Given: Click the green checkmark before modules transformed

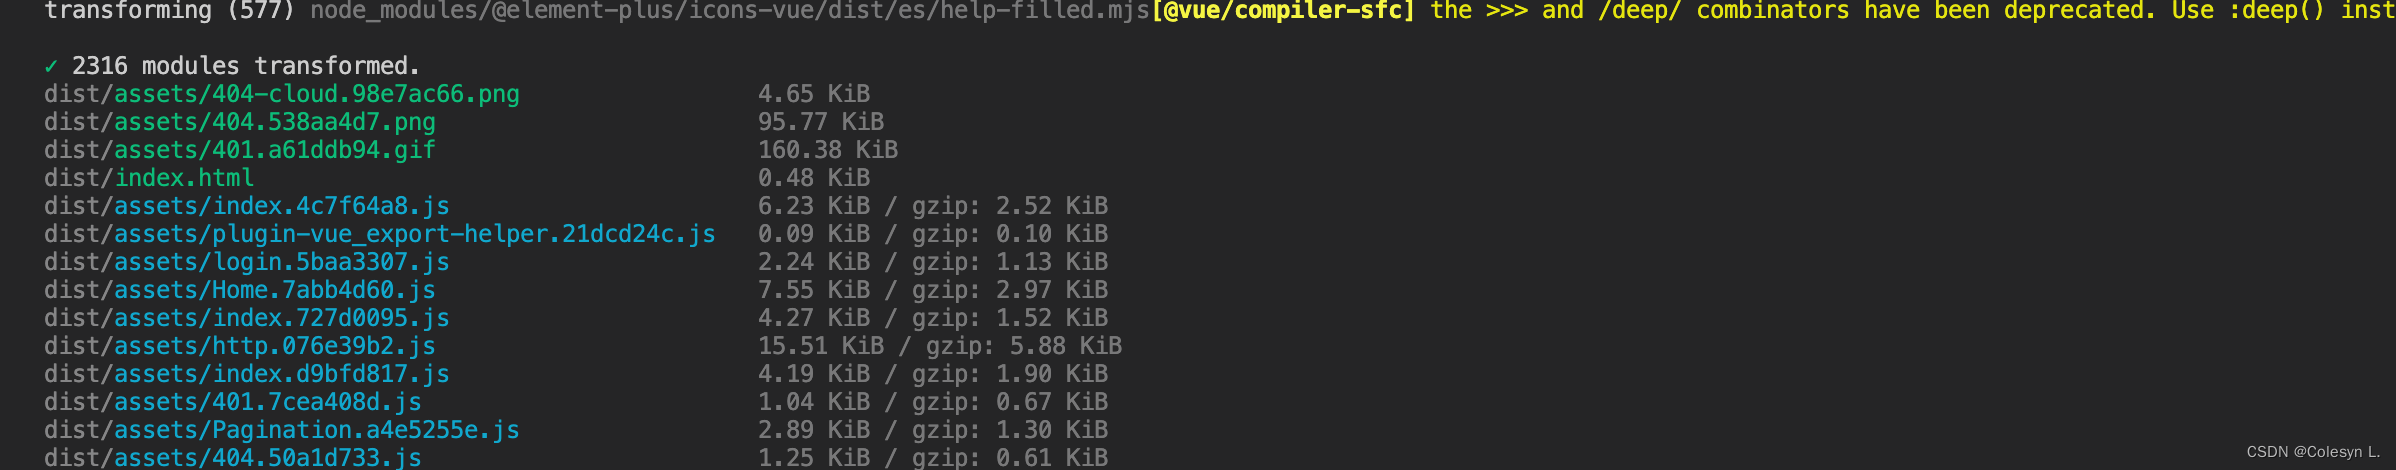Looking at the screenshot, I should pos(51,66).
